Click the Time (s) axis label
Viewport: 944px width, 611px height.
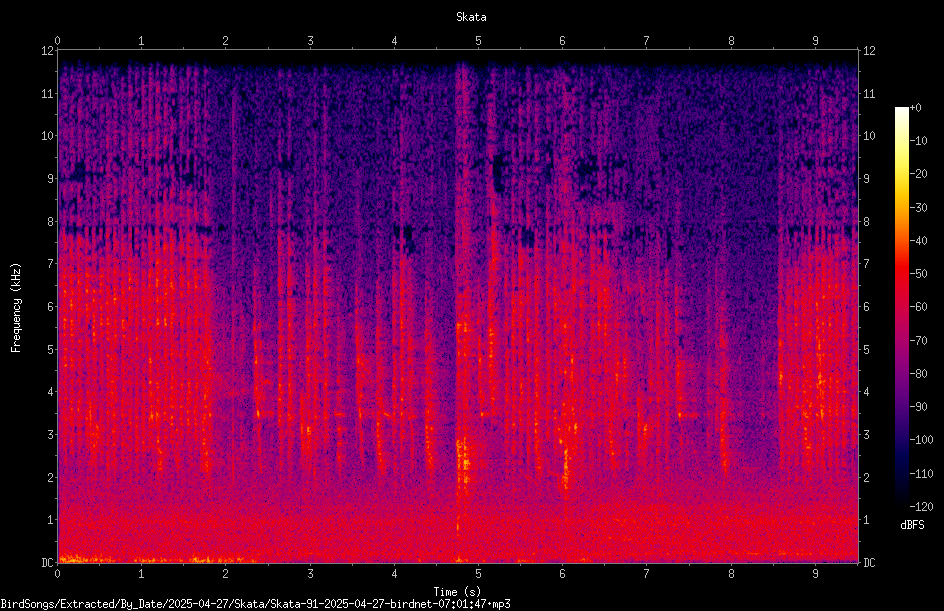tap(457, 592)
